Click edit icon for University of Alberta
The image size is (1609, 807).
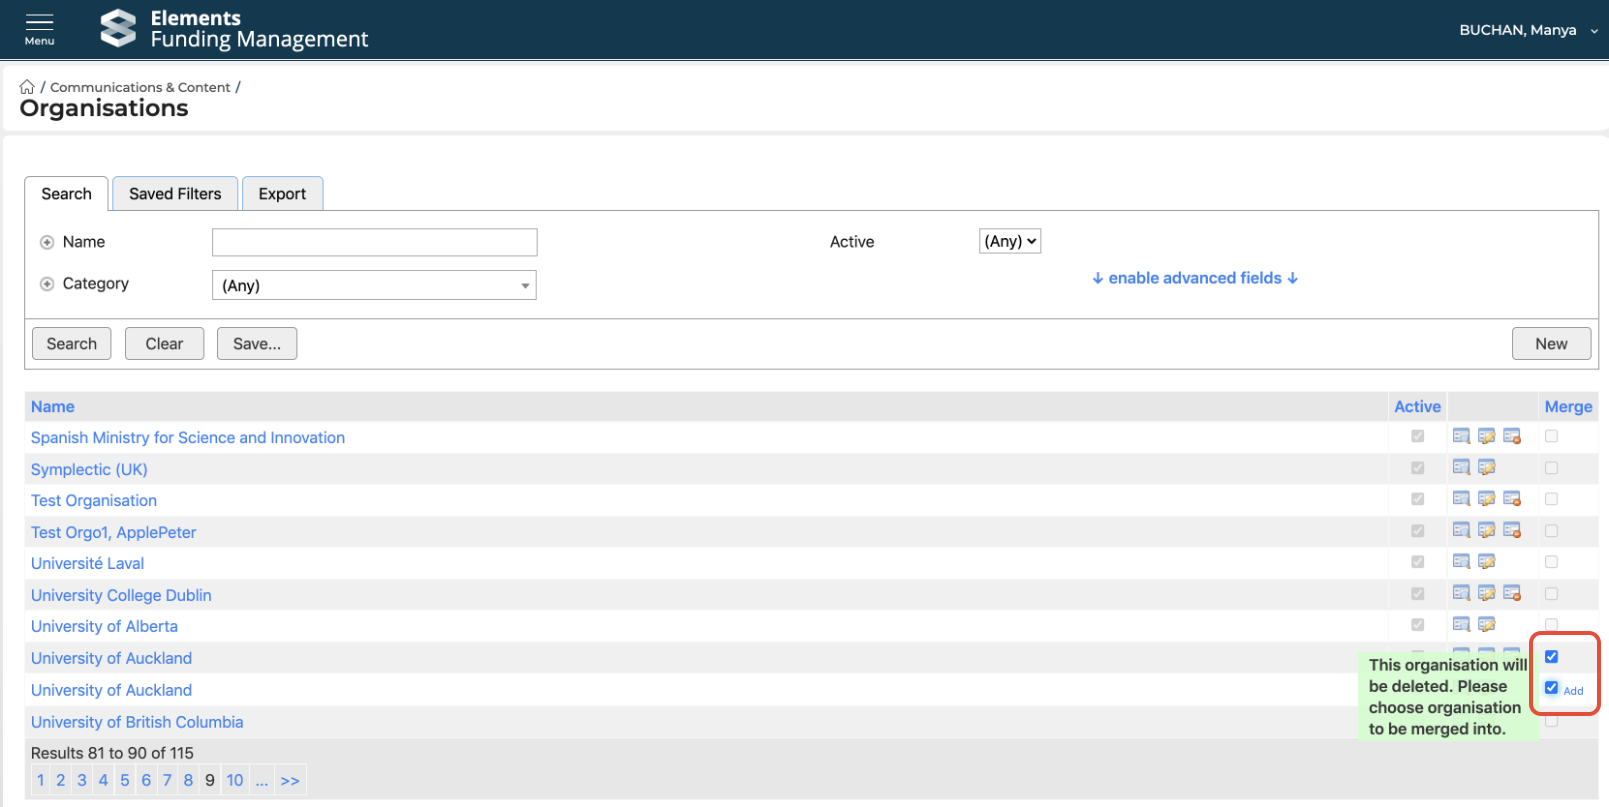[x=1487, y=625]
